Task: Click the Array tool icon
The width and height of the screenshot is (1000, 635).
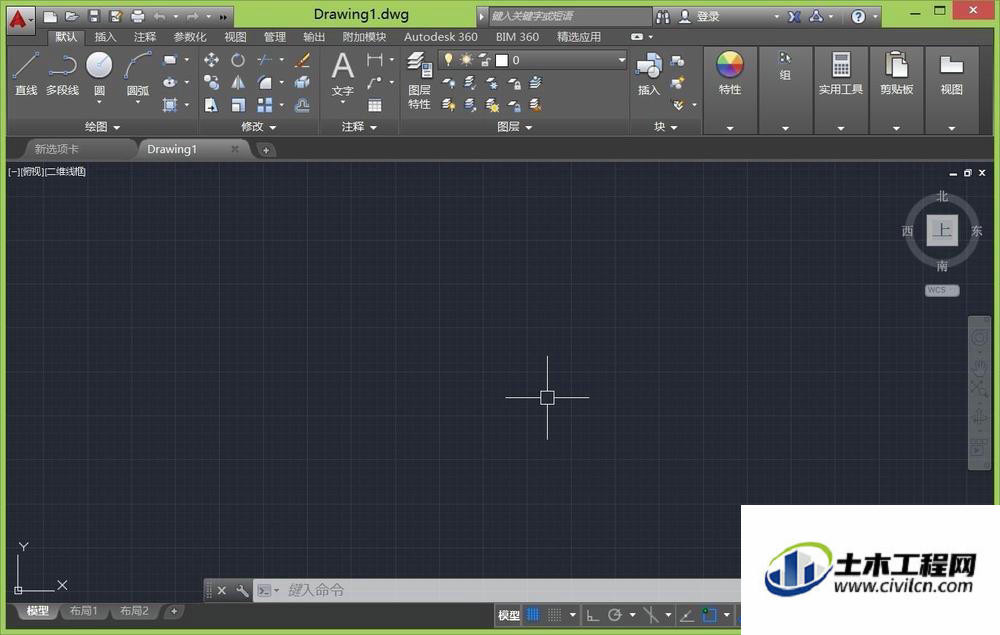Action: 265,105
